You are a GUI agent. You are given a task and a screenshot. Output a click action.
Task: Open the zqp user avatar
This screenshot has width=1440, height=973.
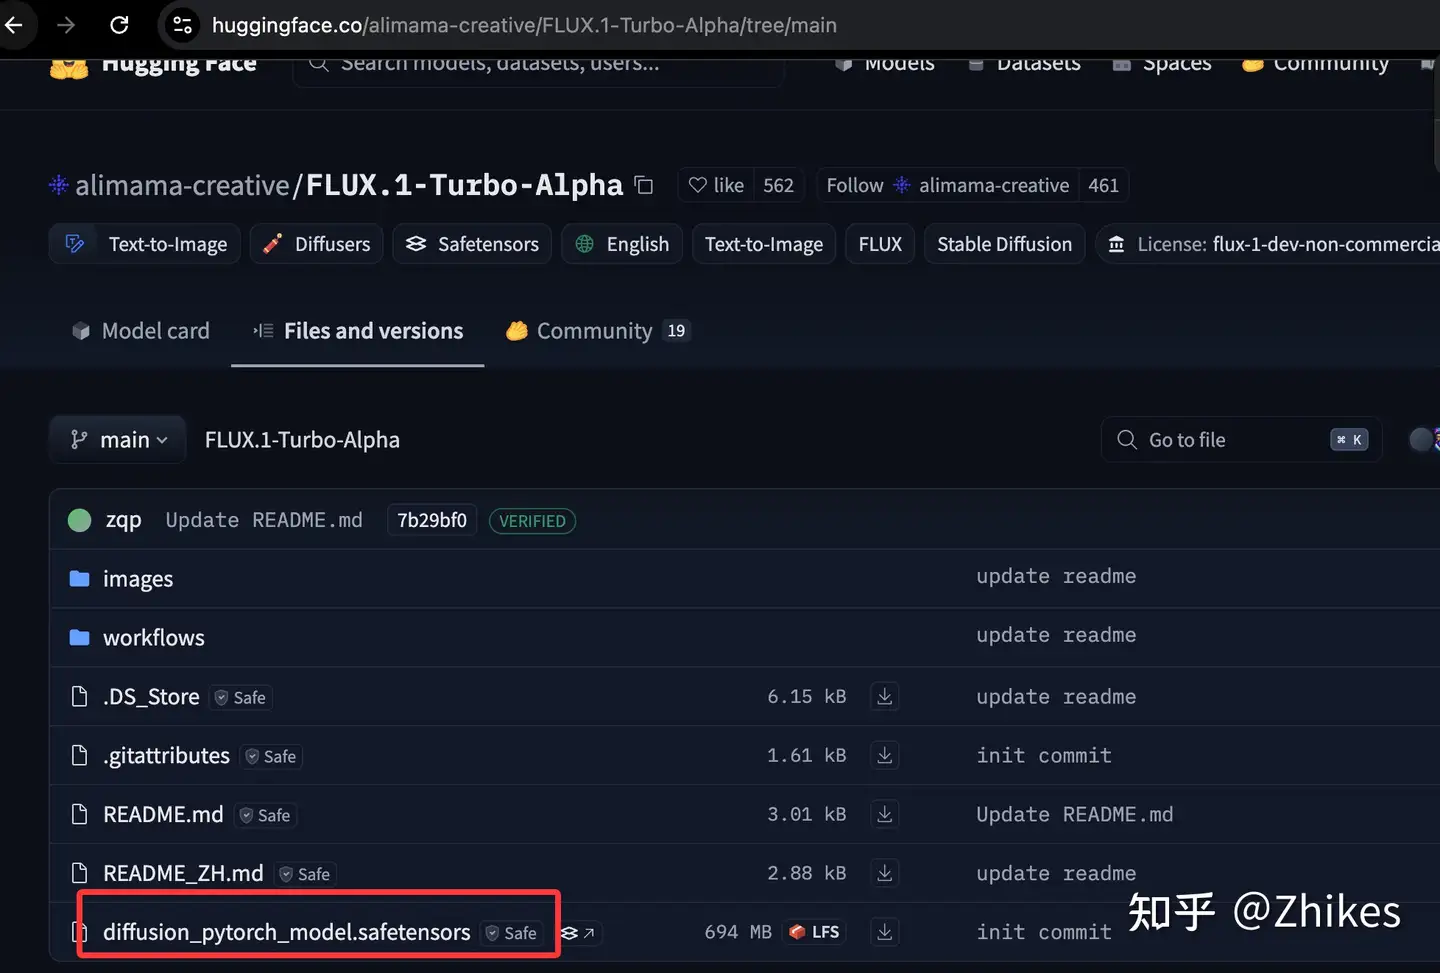pyautogui.click(x=79, y=520)
